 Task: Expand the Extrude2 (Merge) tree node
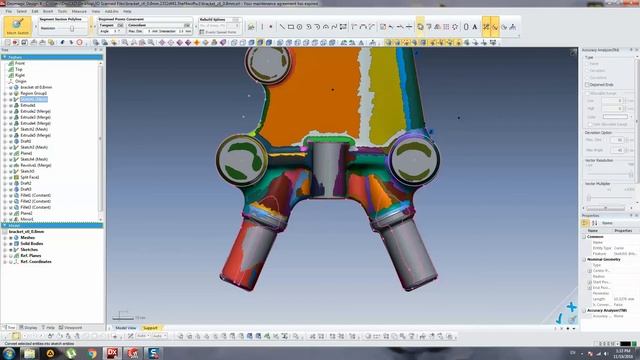tap(5, 111)
